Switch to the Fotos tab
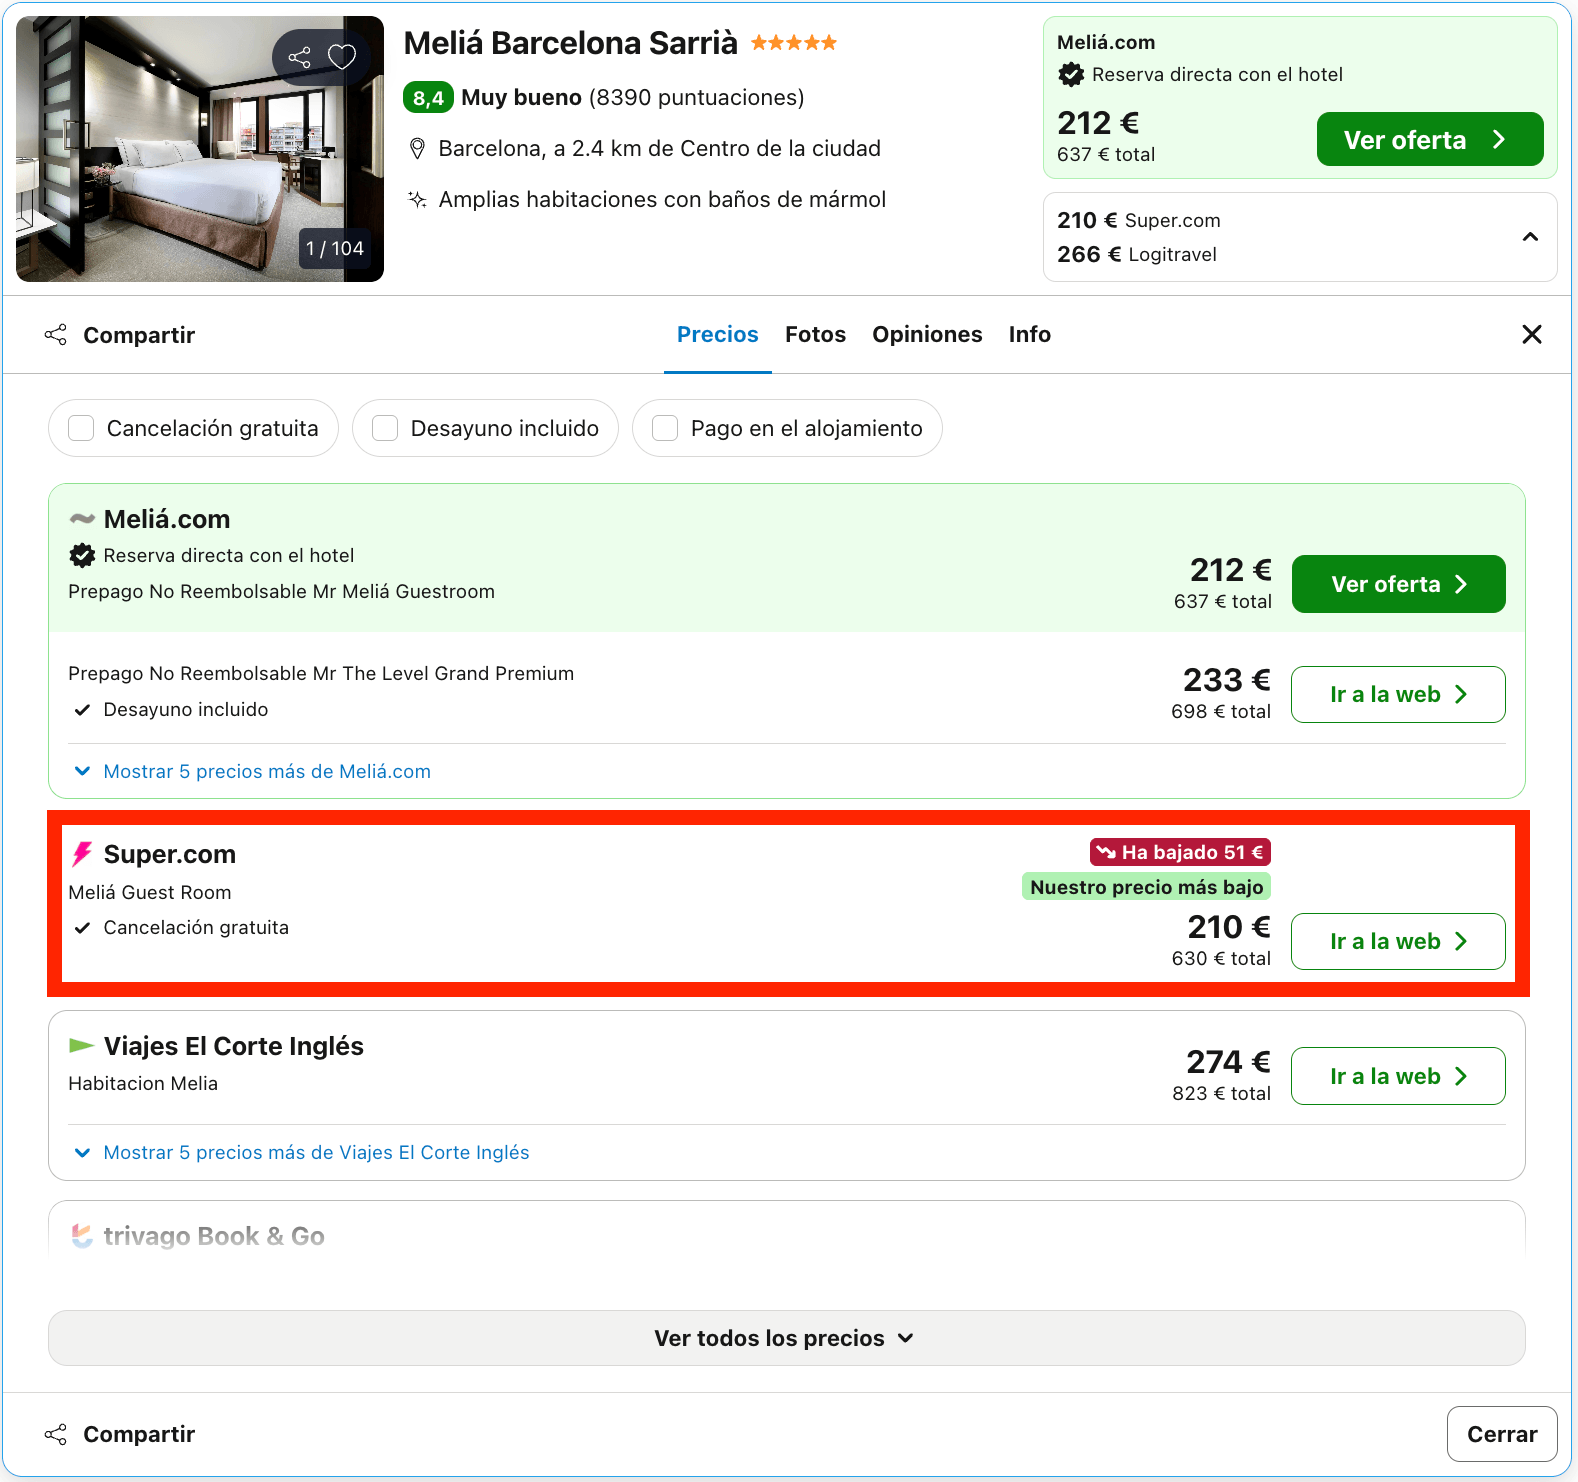Viewport: 1578px width, 1482px height. pyautogui.click(x=815, y=334)
